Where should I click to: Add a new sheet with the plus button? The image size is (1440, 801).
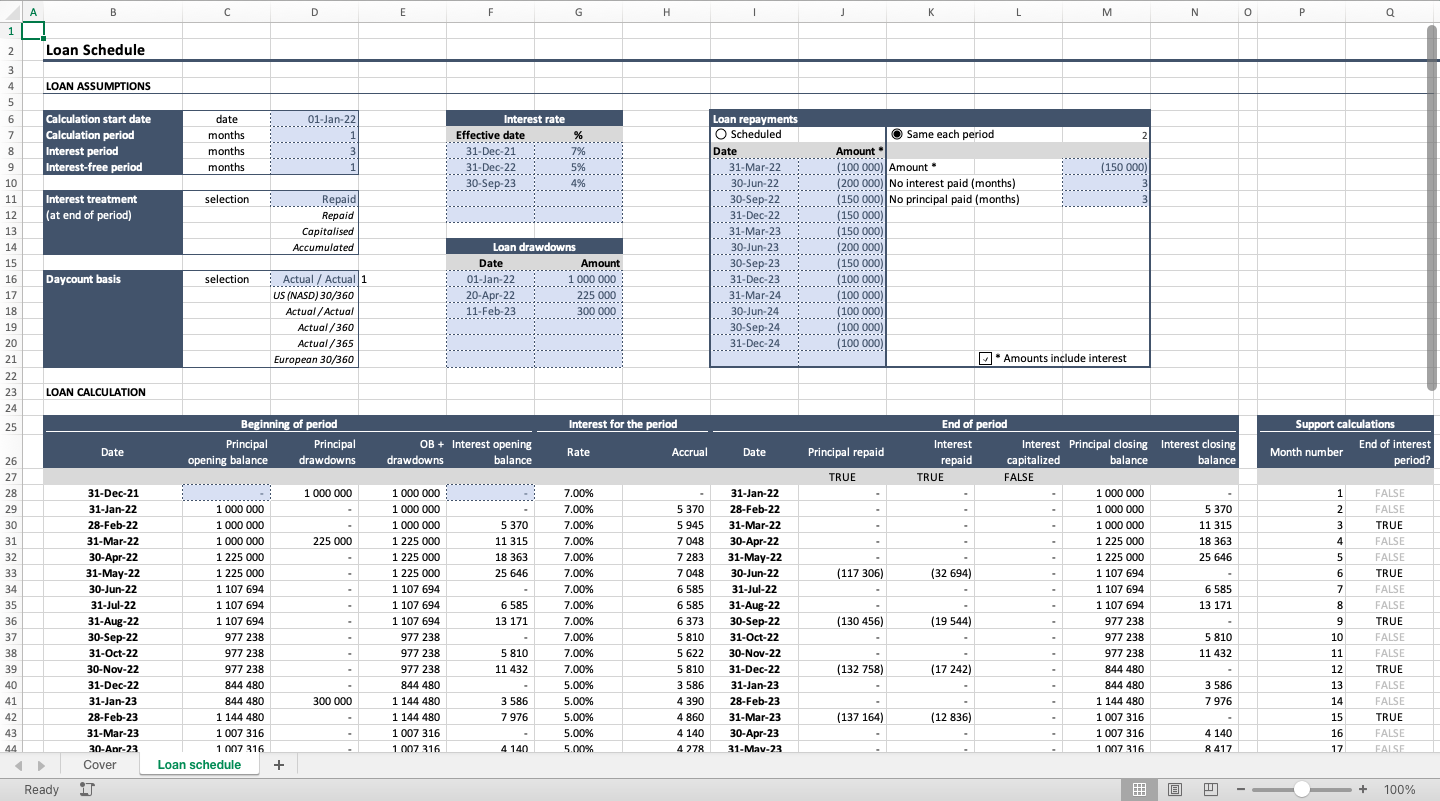tap(279, 765)
